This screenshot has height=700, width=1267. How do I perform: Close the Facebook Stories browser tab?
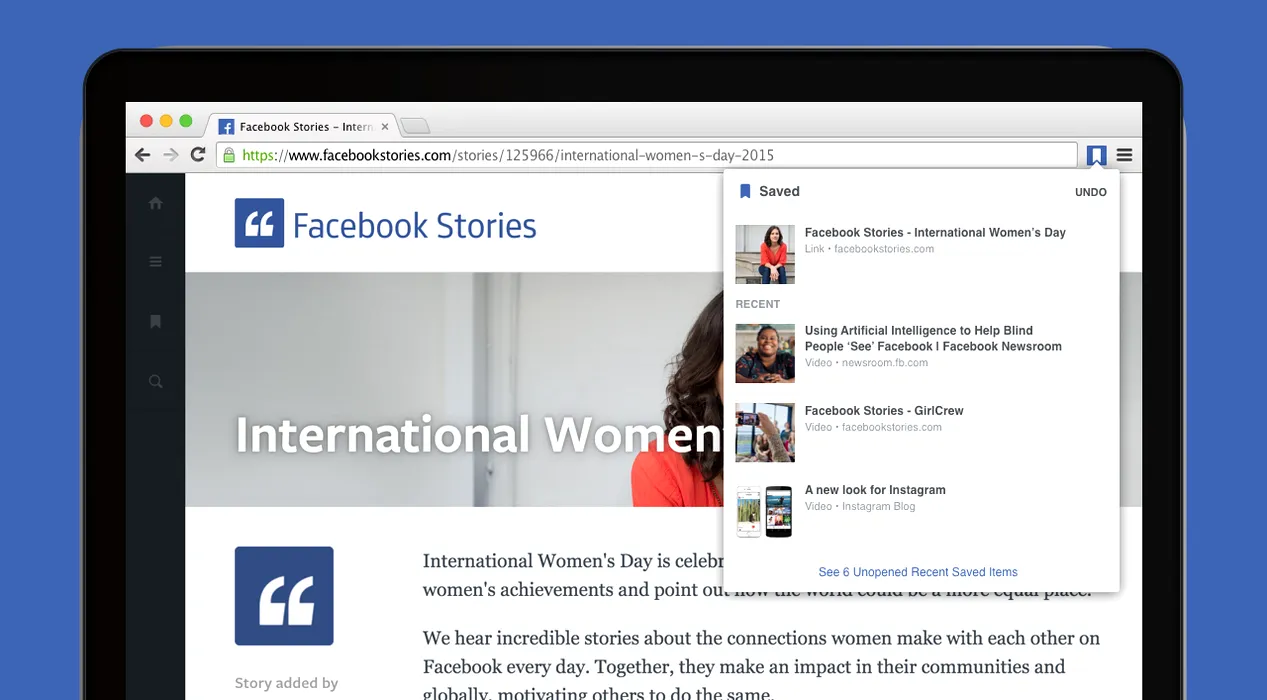point(385,127)
